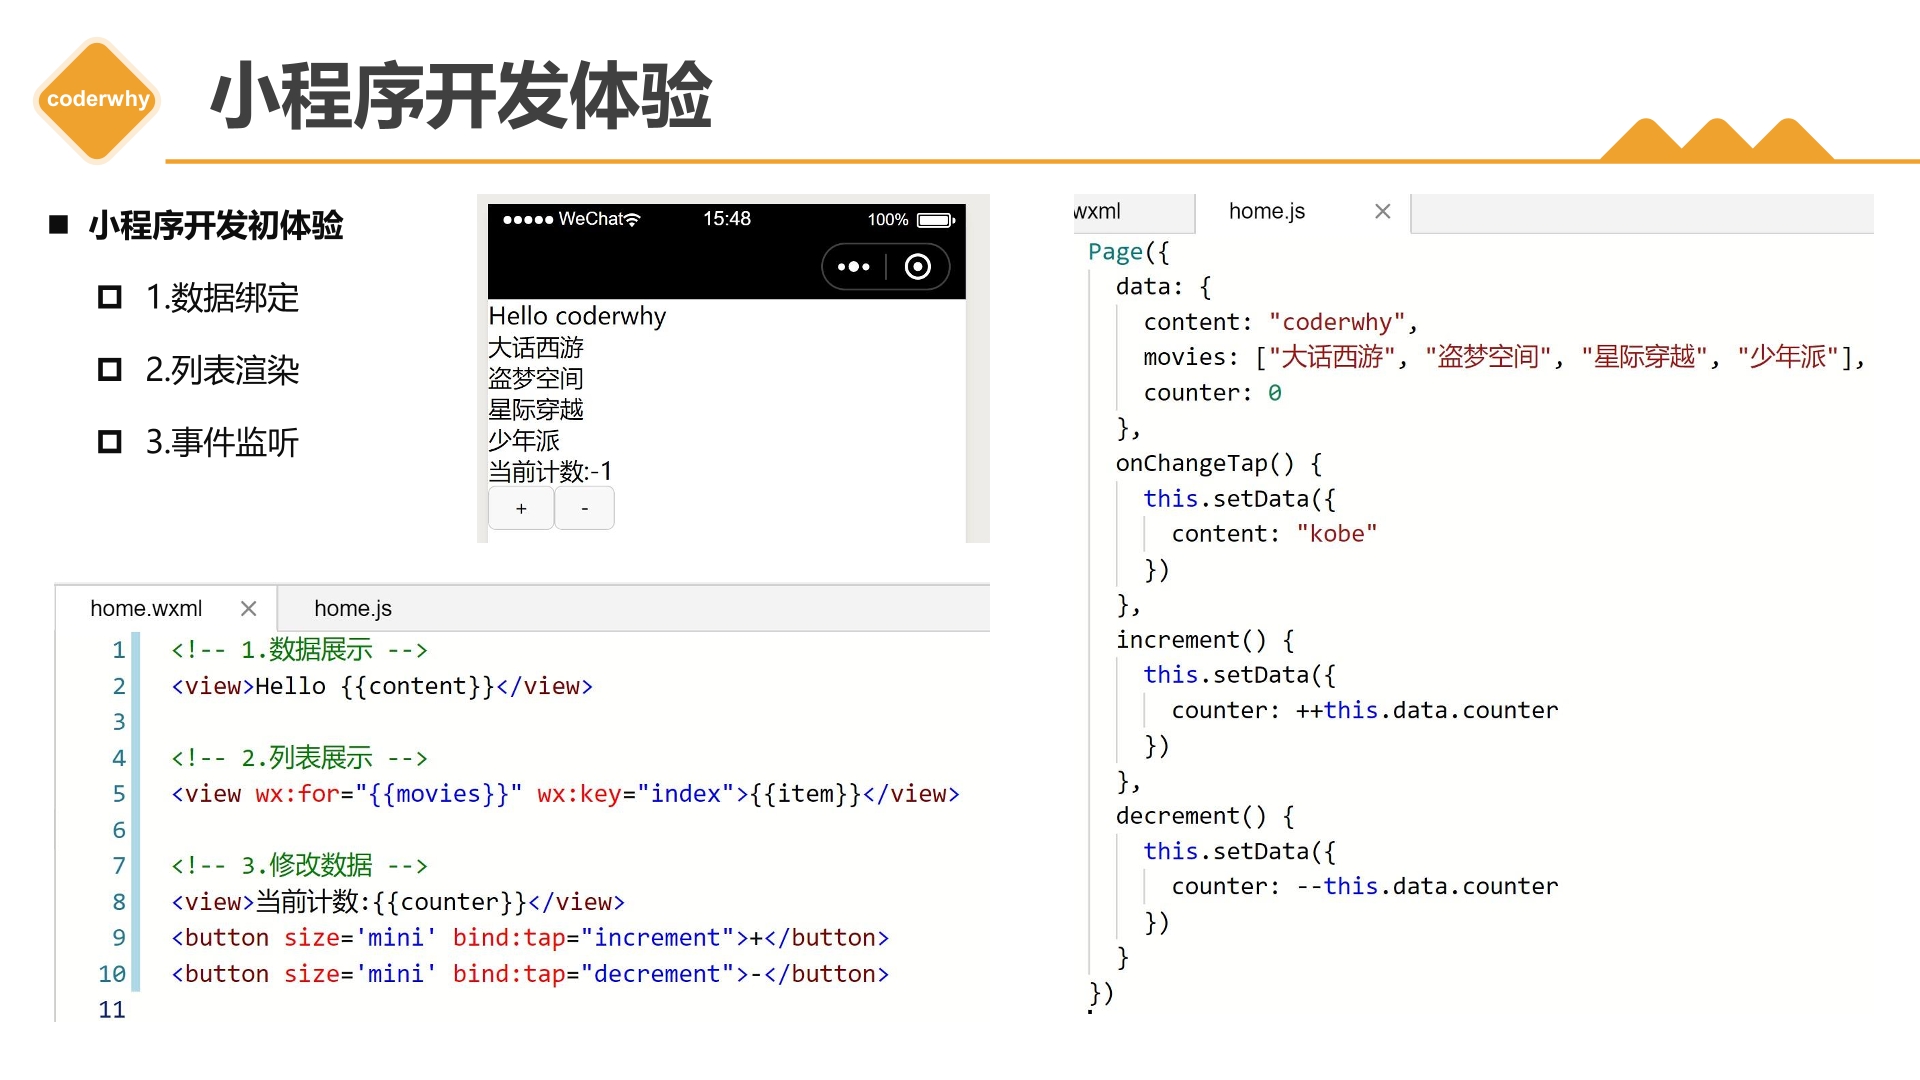
Task: Click the increment() function line
Action: pyautogui.click(x=1205, y=640)
